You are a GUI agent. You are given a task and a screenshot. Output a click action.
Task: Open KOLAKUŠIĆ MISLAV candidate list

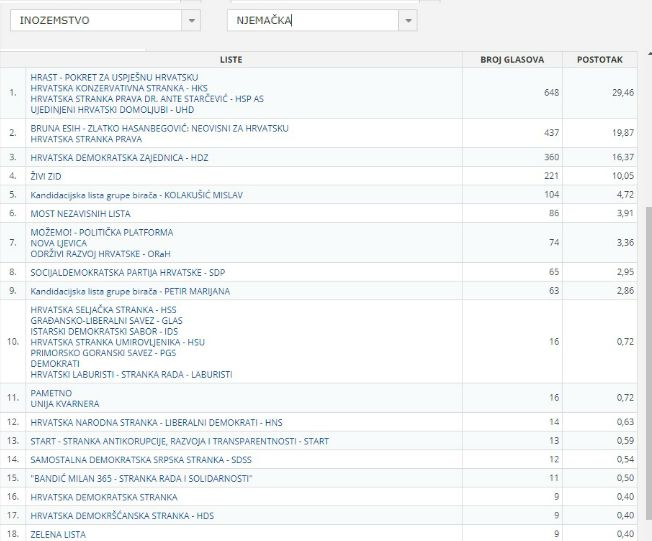click(x=136, y=195)
